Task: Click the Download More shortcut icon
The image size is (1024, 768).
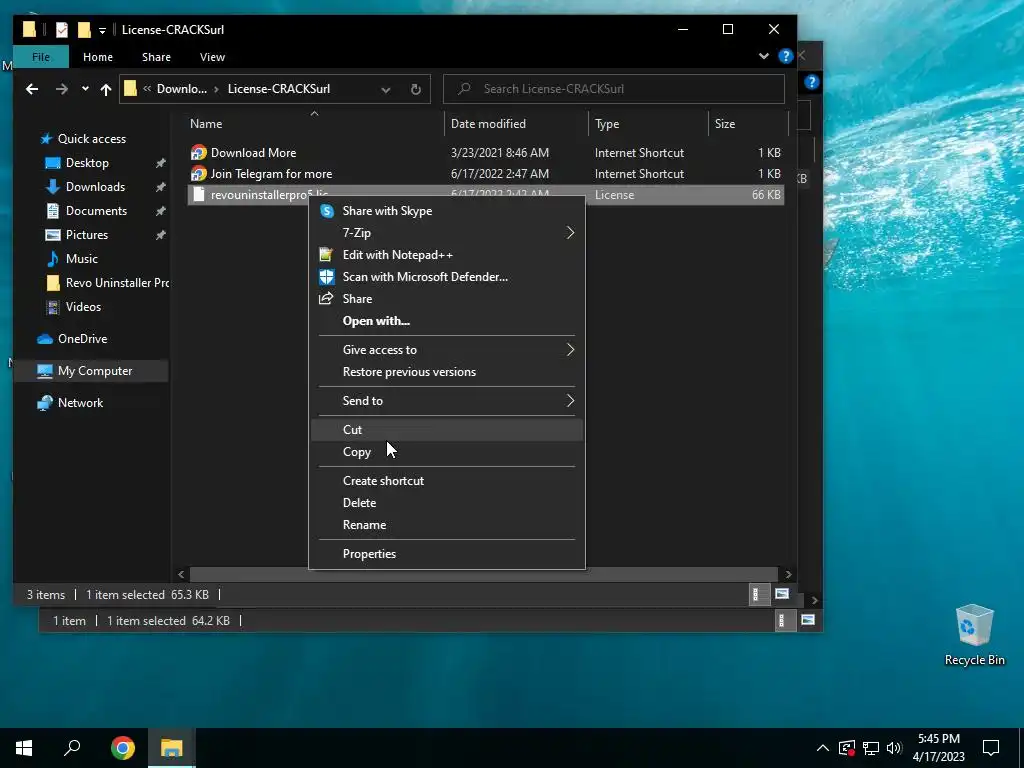Action: [x=199, y=153]
